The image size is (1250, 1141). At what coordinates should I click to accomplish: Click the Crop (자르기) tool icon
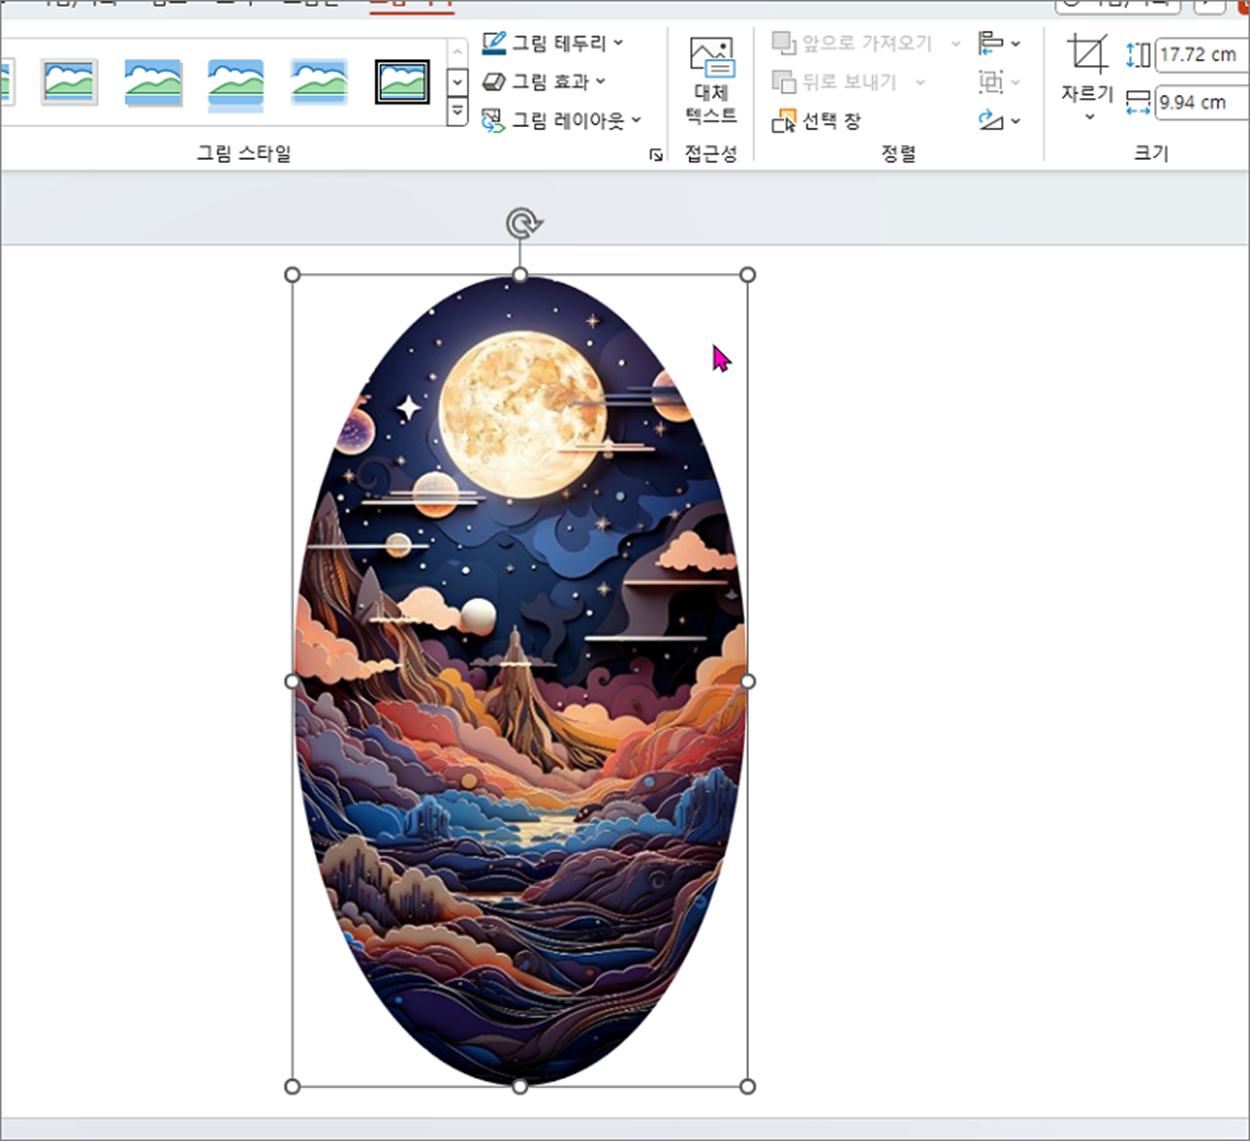[x=1087, y=55]
